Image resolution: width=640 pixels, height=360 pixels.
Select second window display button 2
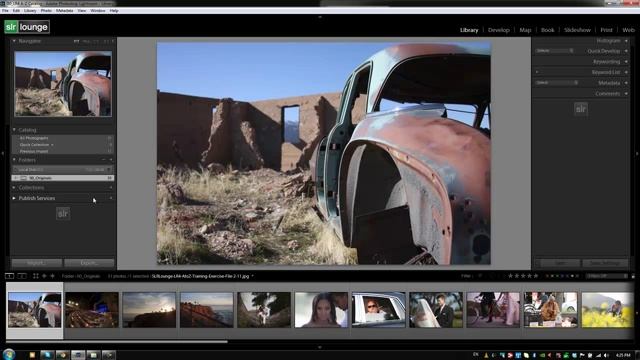(x=22, y=276)
